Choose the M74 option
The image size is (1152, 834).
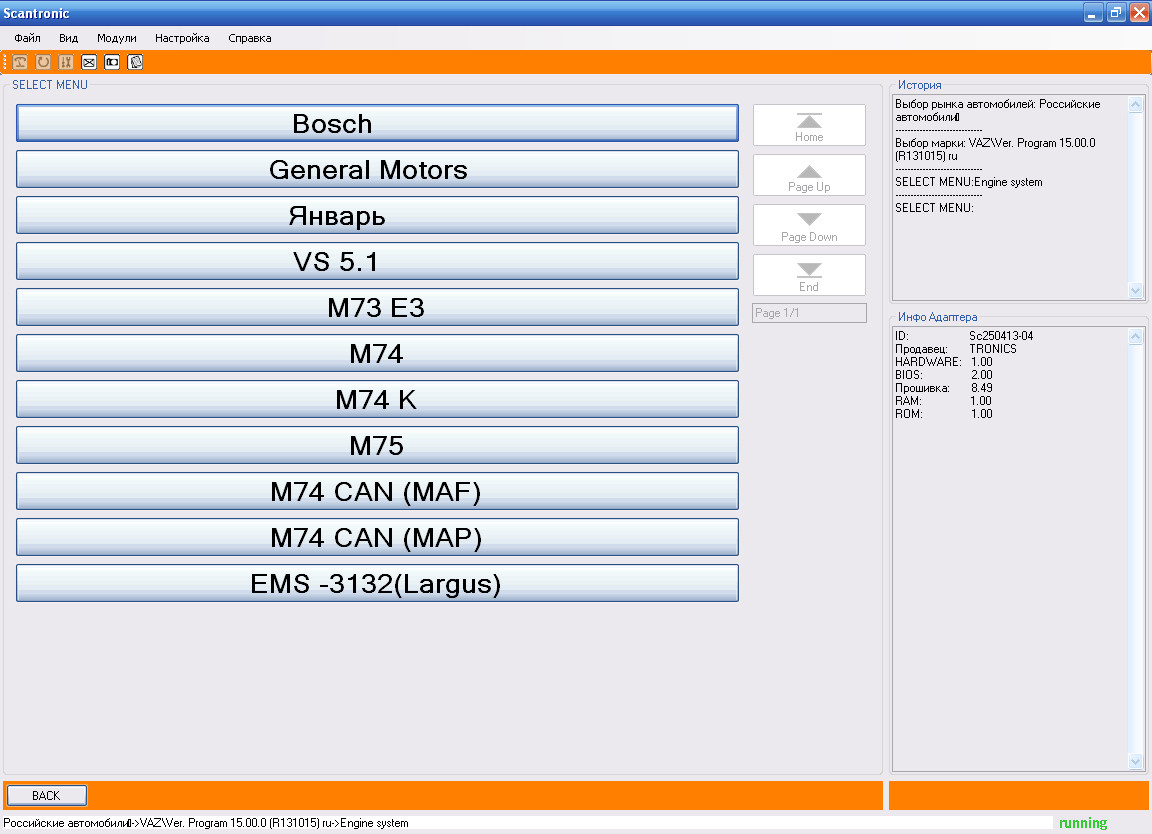(x=377, y=353)
